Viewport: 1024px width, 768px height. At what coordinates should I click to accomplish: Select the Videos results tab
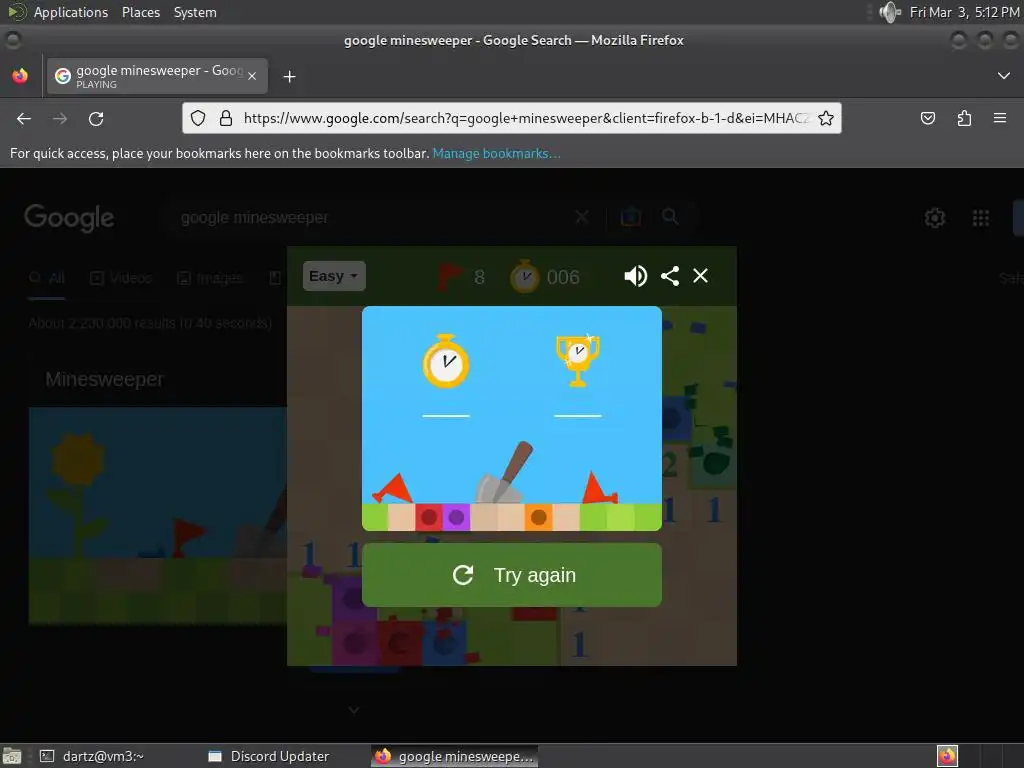tap(121, 278)
